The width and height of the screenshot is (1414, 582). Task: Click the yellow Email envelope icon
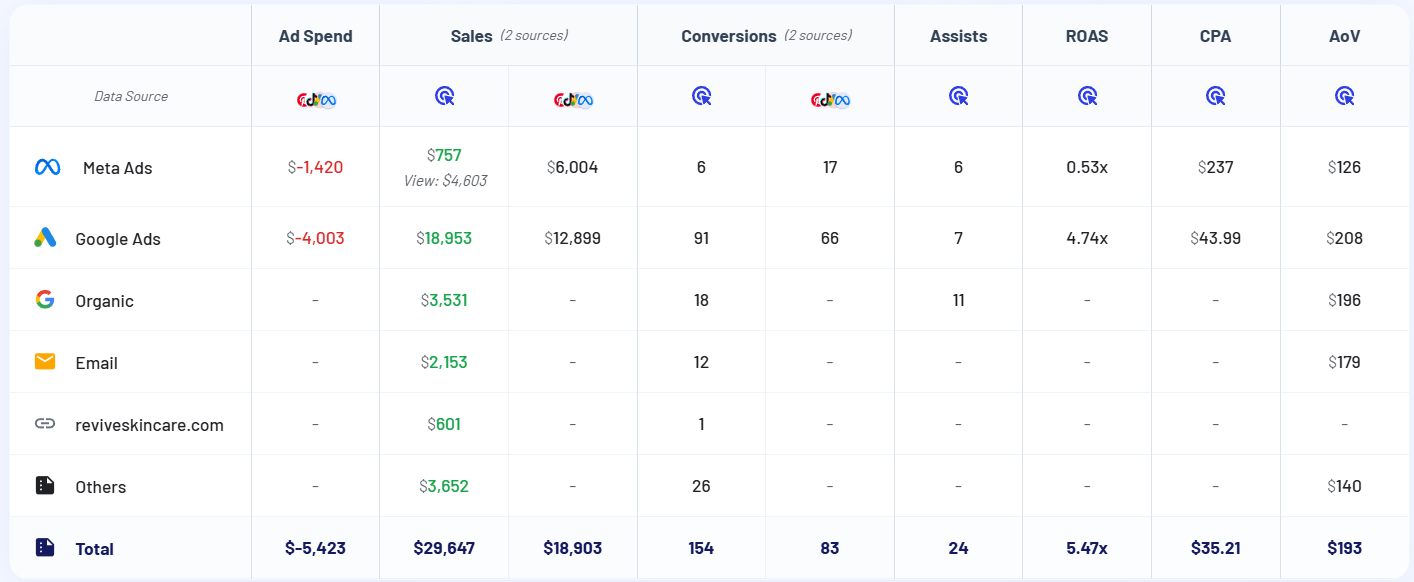45,361
